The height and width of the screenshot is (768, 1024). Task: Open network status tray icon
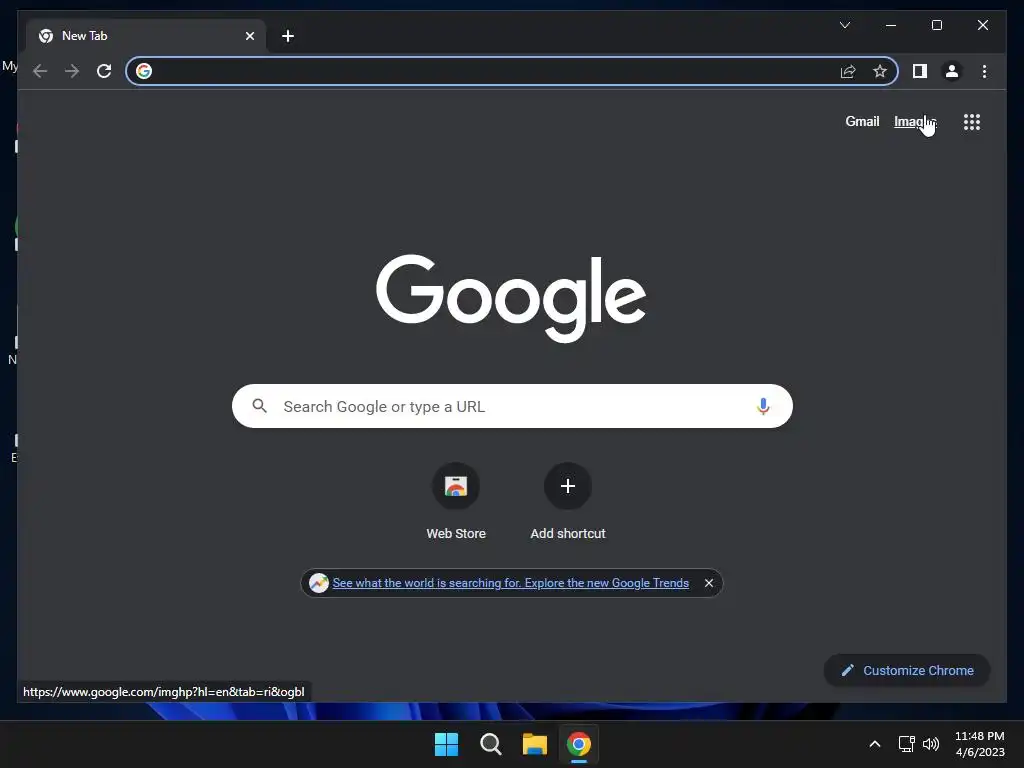coord(906,744)
